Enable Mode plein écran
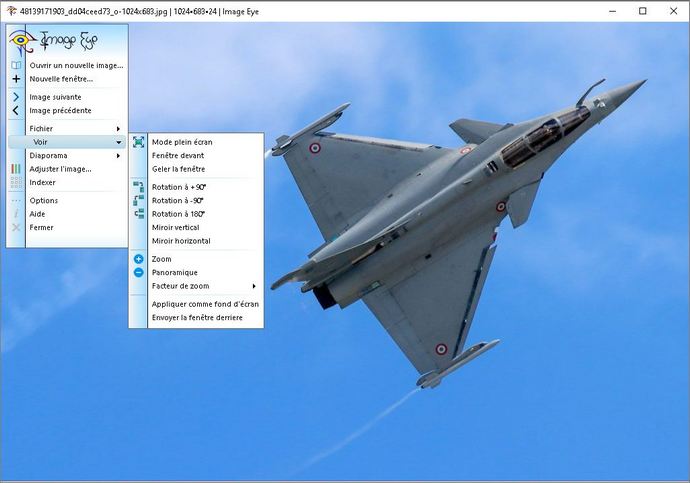This screenshot has height=483, width=690. point(182,142)
